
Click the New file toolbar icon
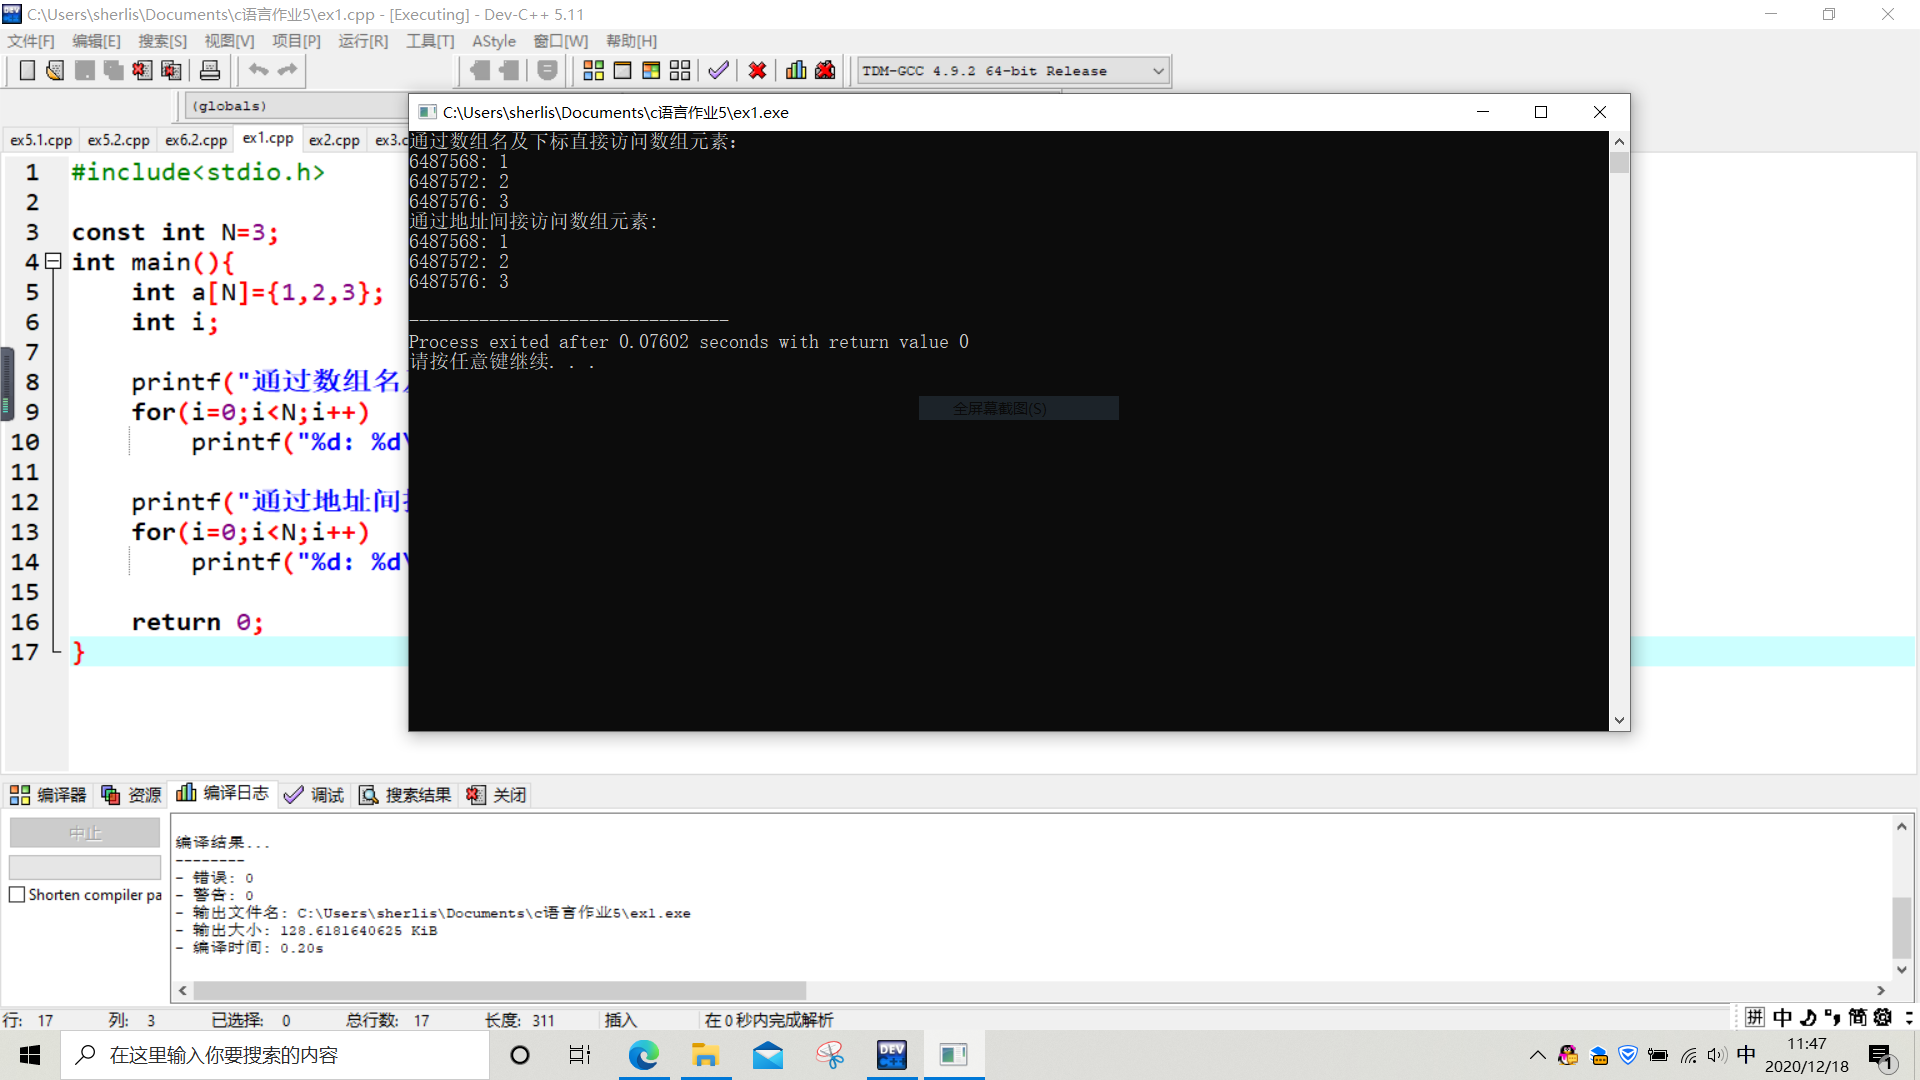[x=27, y=70]
